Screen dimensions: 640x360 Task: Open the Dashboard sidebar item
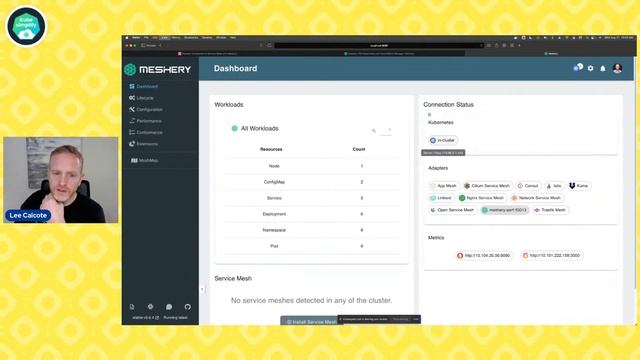click(144, 87)
